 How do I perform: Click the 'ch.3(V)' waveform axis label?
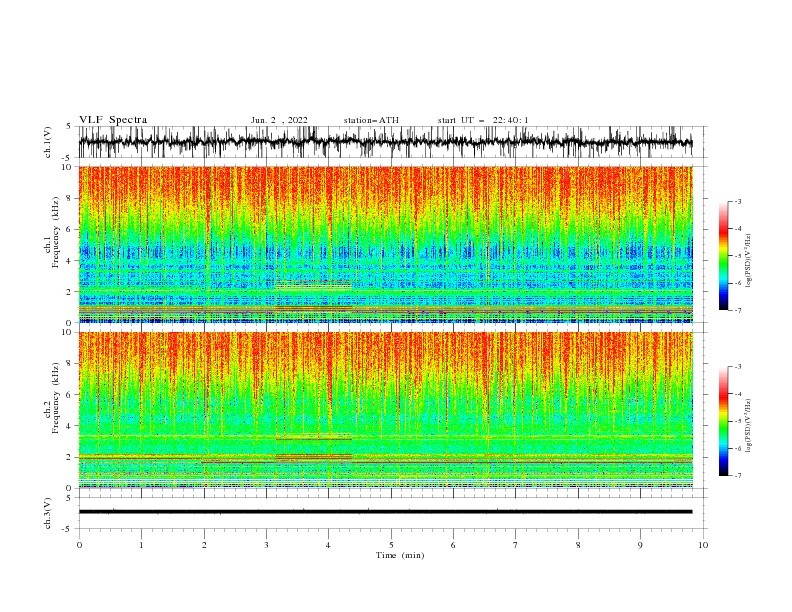[x=48, y=513]
